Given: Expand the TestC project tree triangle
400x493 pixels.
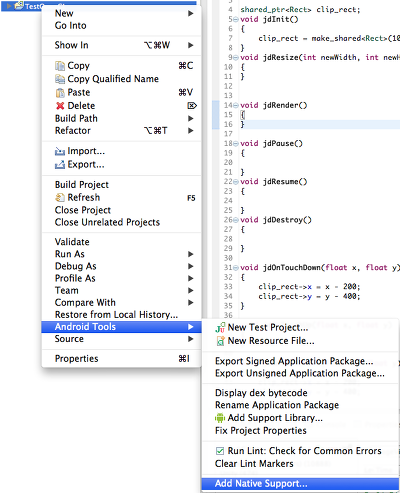Looking at the screenshot, I should (9, 6).
